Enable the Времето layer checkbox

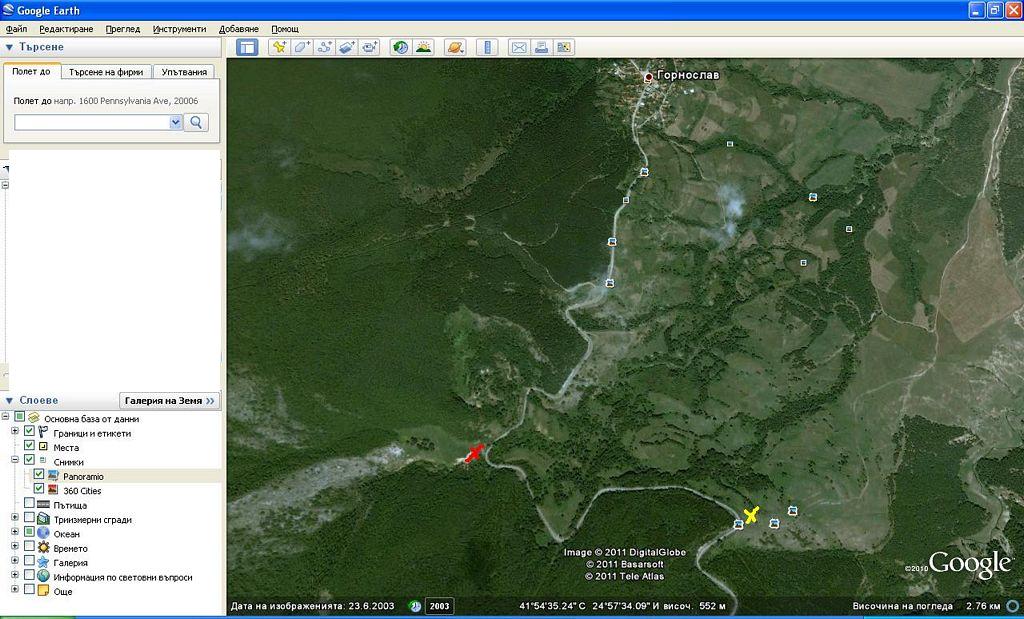[x=29, y=547]
